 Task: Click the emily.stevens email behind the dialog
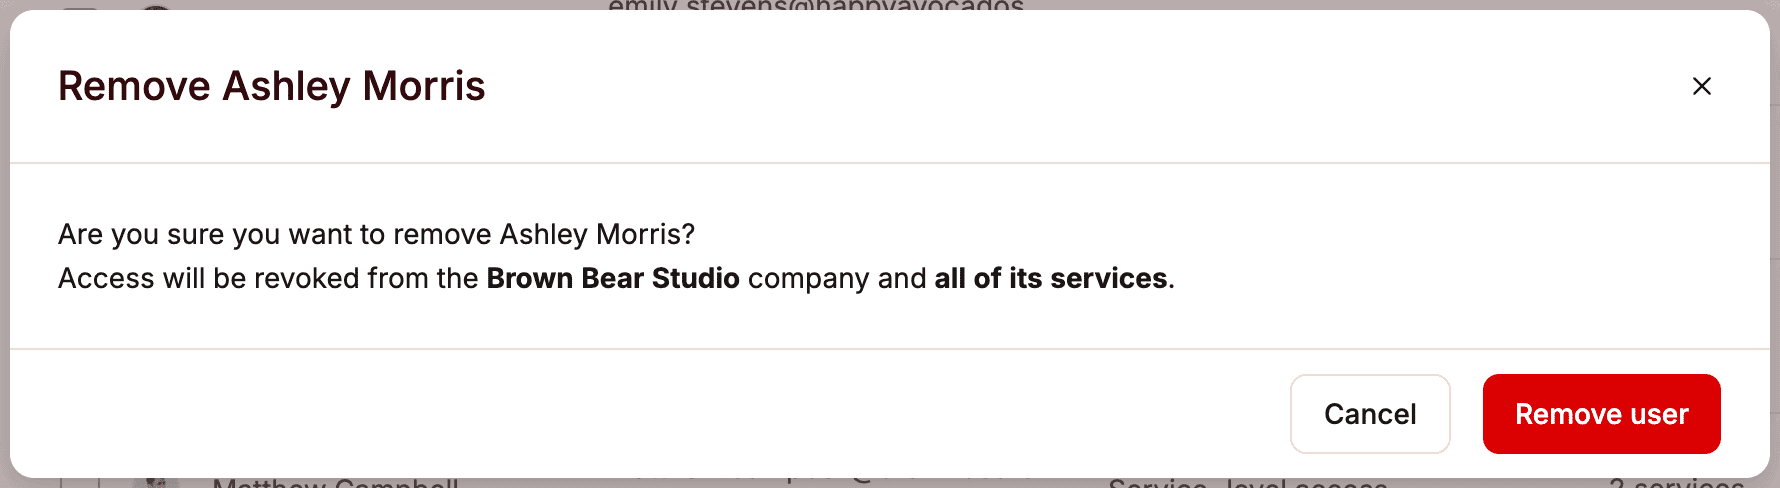point(815,6)
